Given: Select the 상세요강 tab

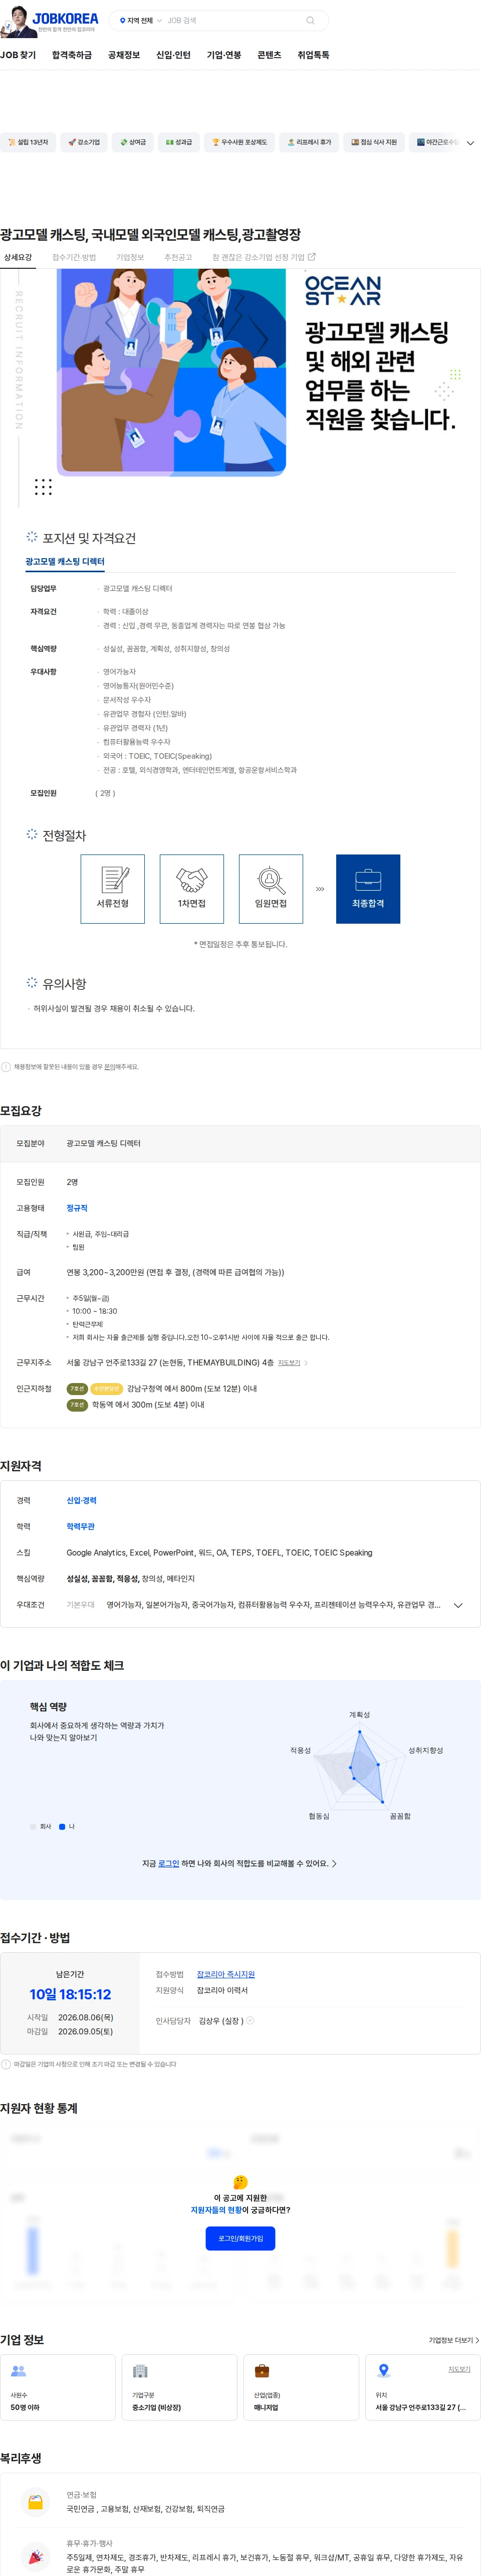Looking at the screenshot, I should pos(18,257).
